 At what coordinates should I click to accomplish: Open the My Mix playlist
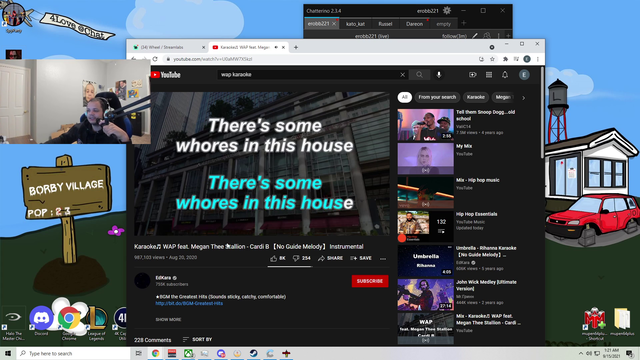tap(425, 158)
